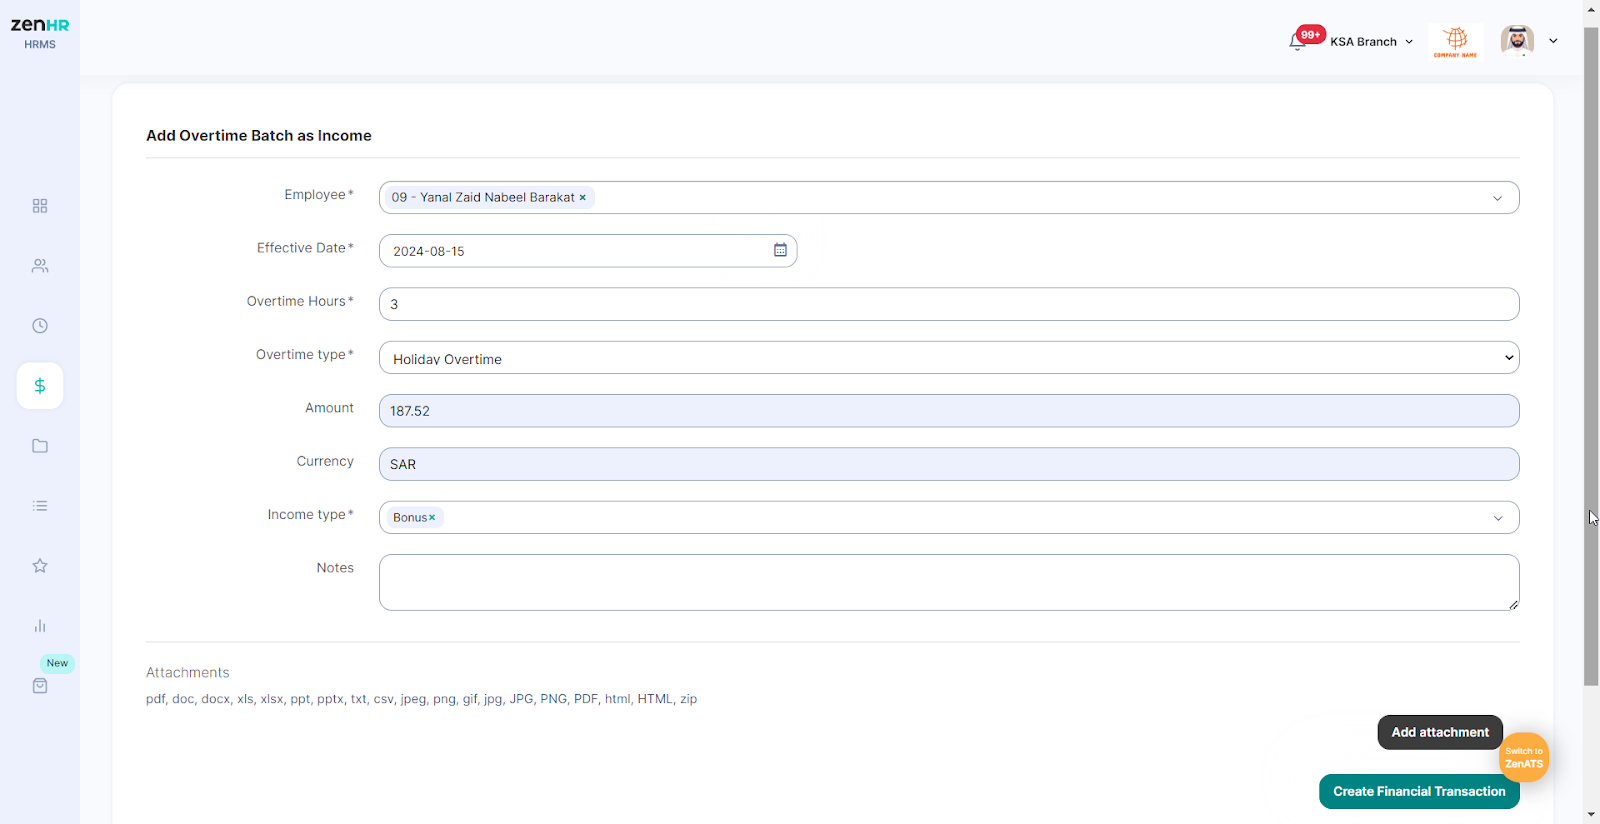Click Create Financial Transaction button
Screen dimensions: 1600x824
click(1419, 792)
